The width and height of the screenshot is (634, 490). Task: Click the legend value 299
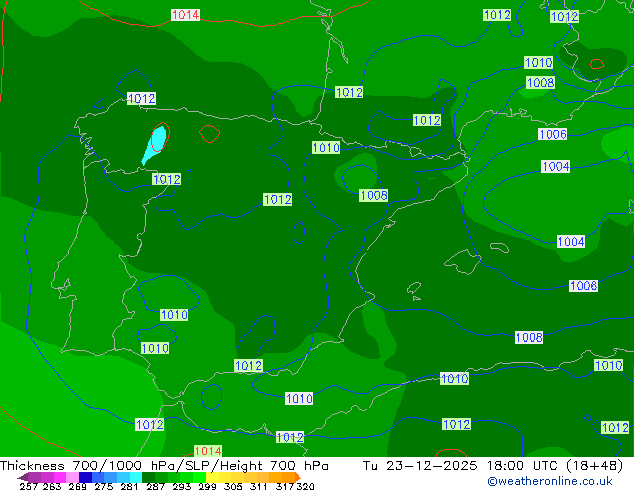tap(207, 486)
